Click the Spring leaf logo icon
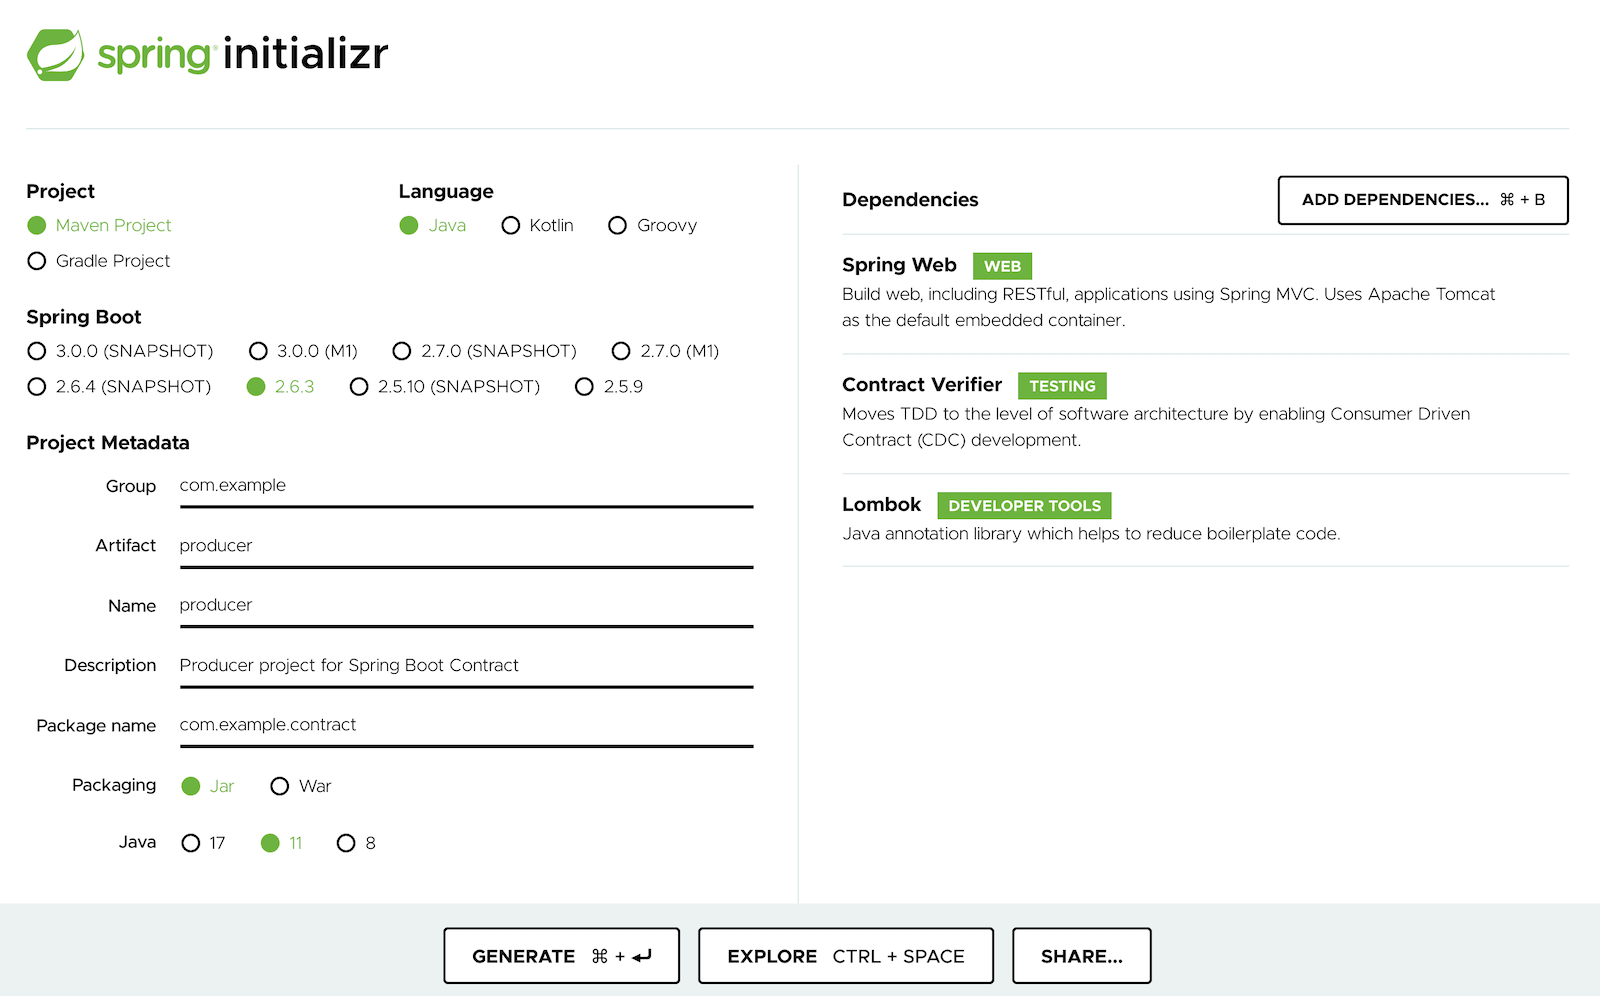This screenshot has height=996, width=1600. pos(55,55)
